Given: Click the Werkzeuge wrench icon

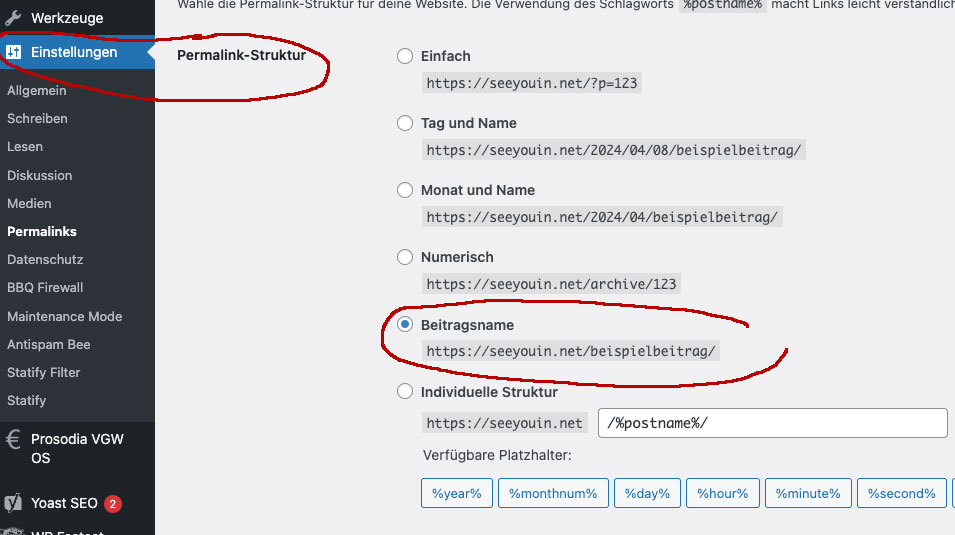Looking at the screenshot, I should (13, 18).
